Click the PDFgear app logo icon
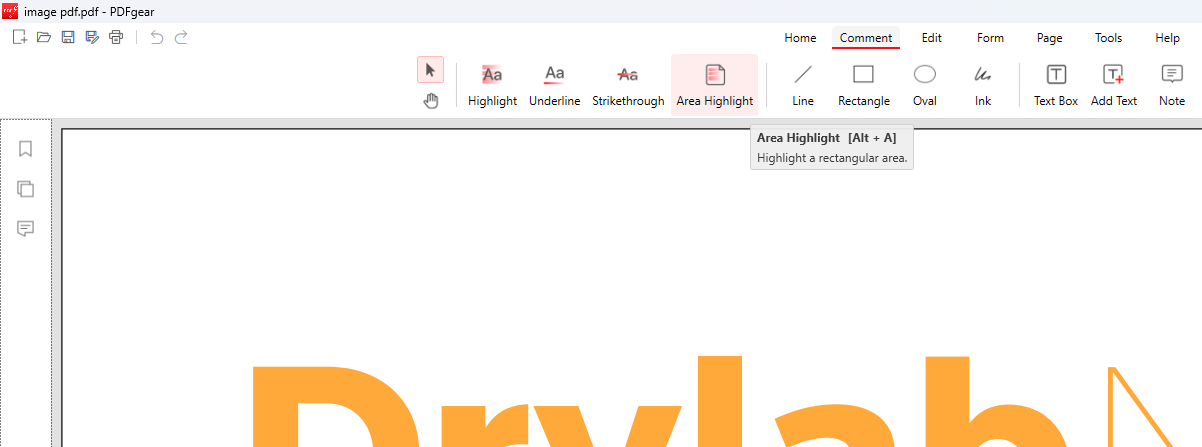The height and width of the screenshot is (447, 1202). [x=11, y=10]
